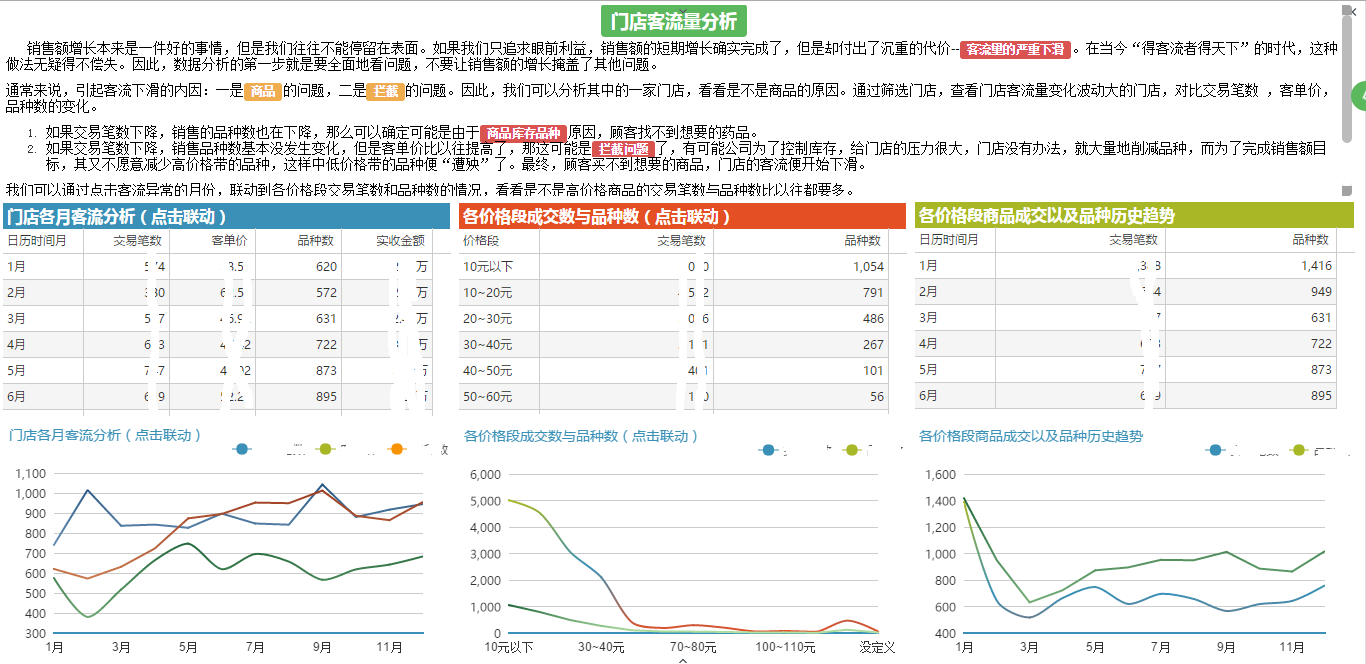Click the blue legend color dot in trend chart
Image resolution: width=1366 pixels, height=664 pixels.
[1214, 450]
